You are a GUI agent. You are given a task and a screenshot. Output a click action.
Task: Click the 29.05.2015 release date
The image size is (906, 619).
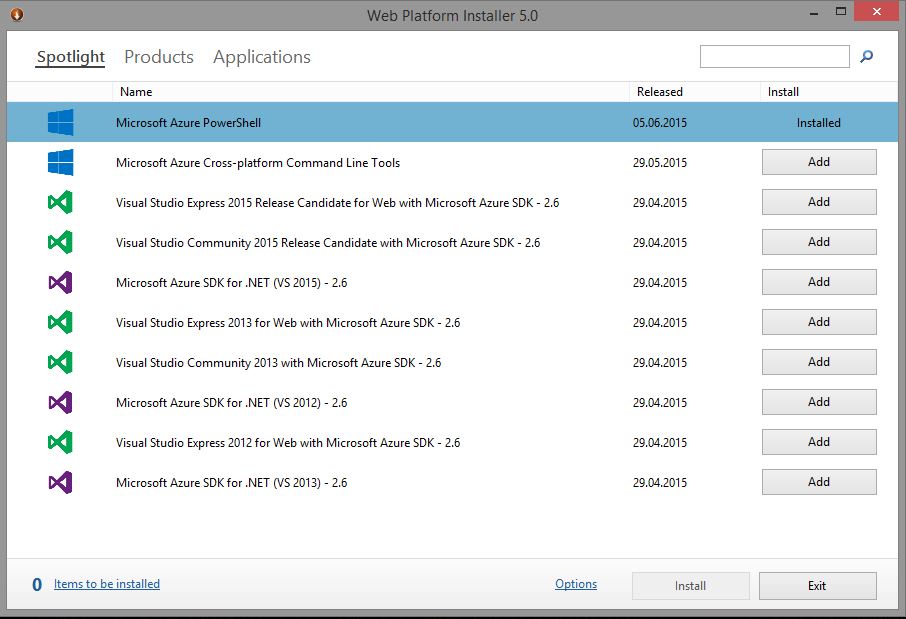point(660,162)
